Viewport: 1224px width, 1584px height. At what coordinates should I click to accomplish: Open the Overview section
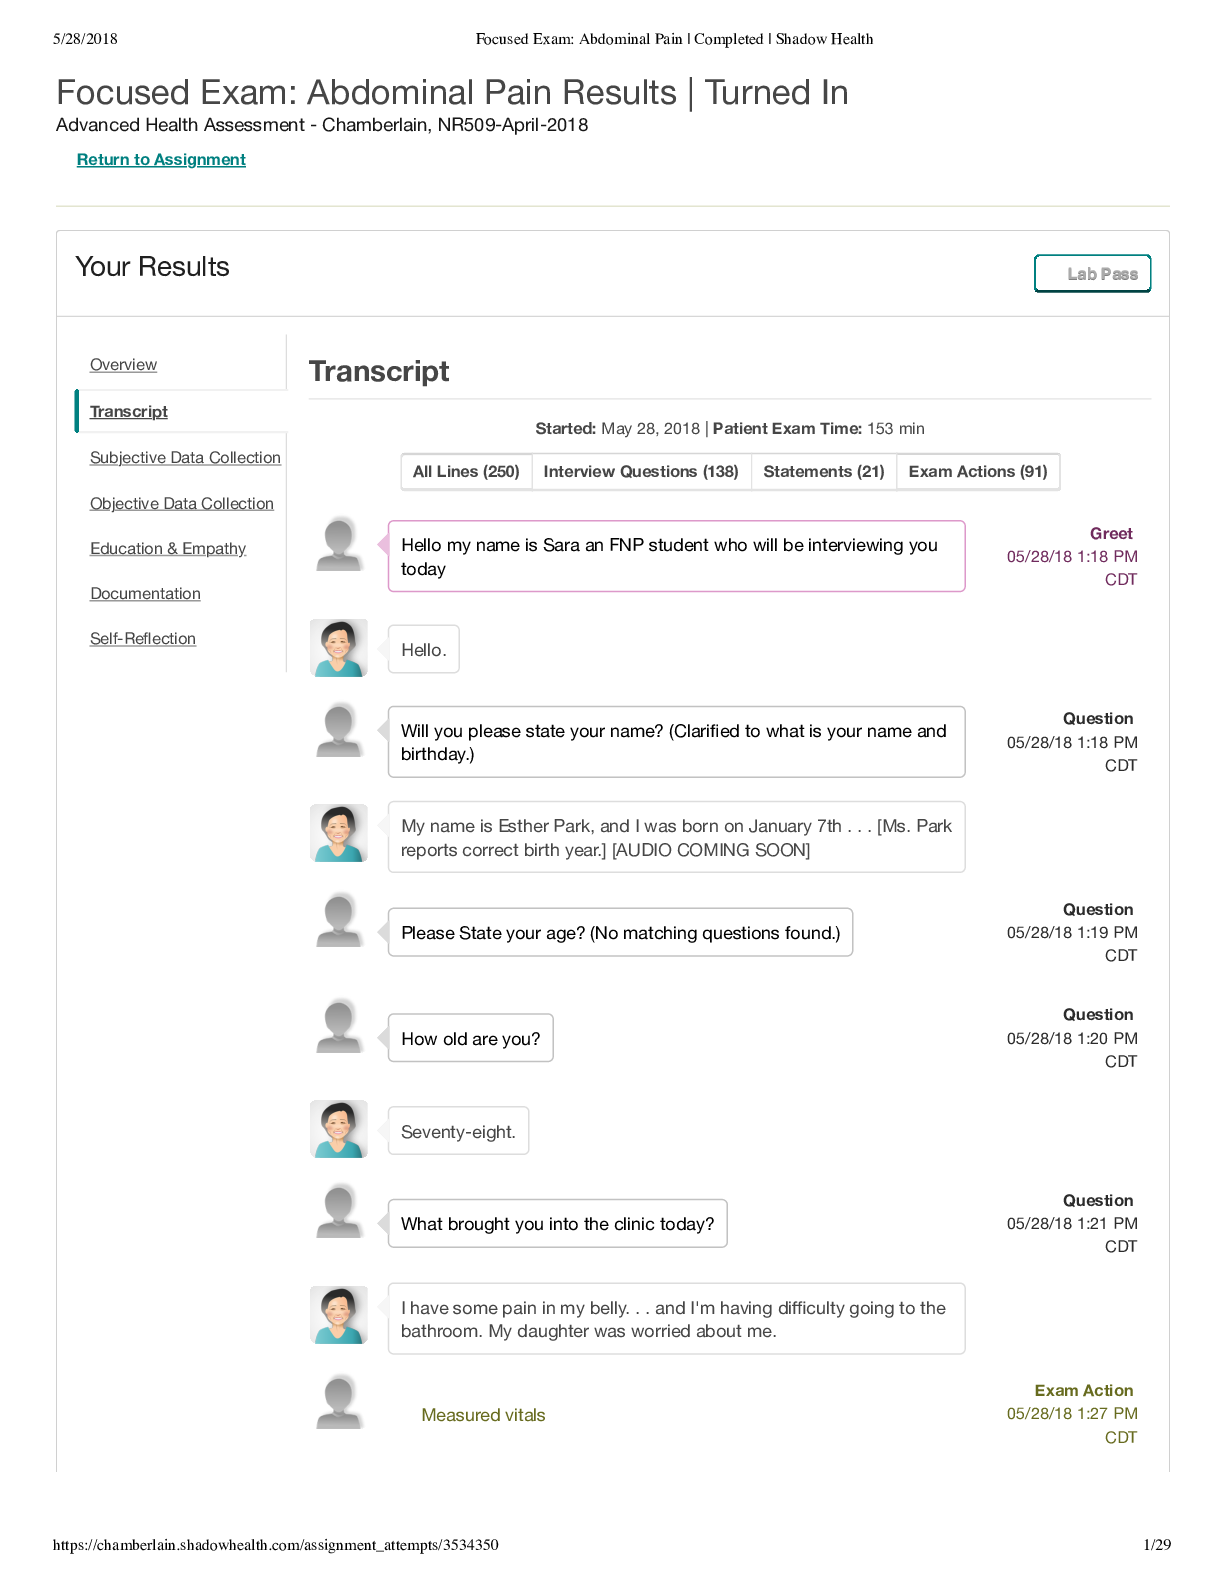tap(123, 365)
